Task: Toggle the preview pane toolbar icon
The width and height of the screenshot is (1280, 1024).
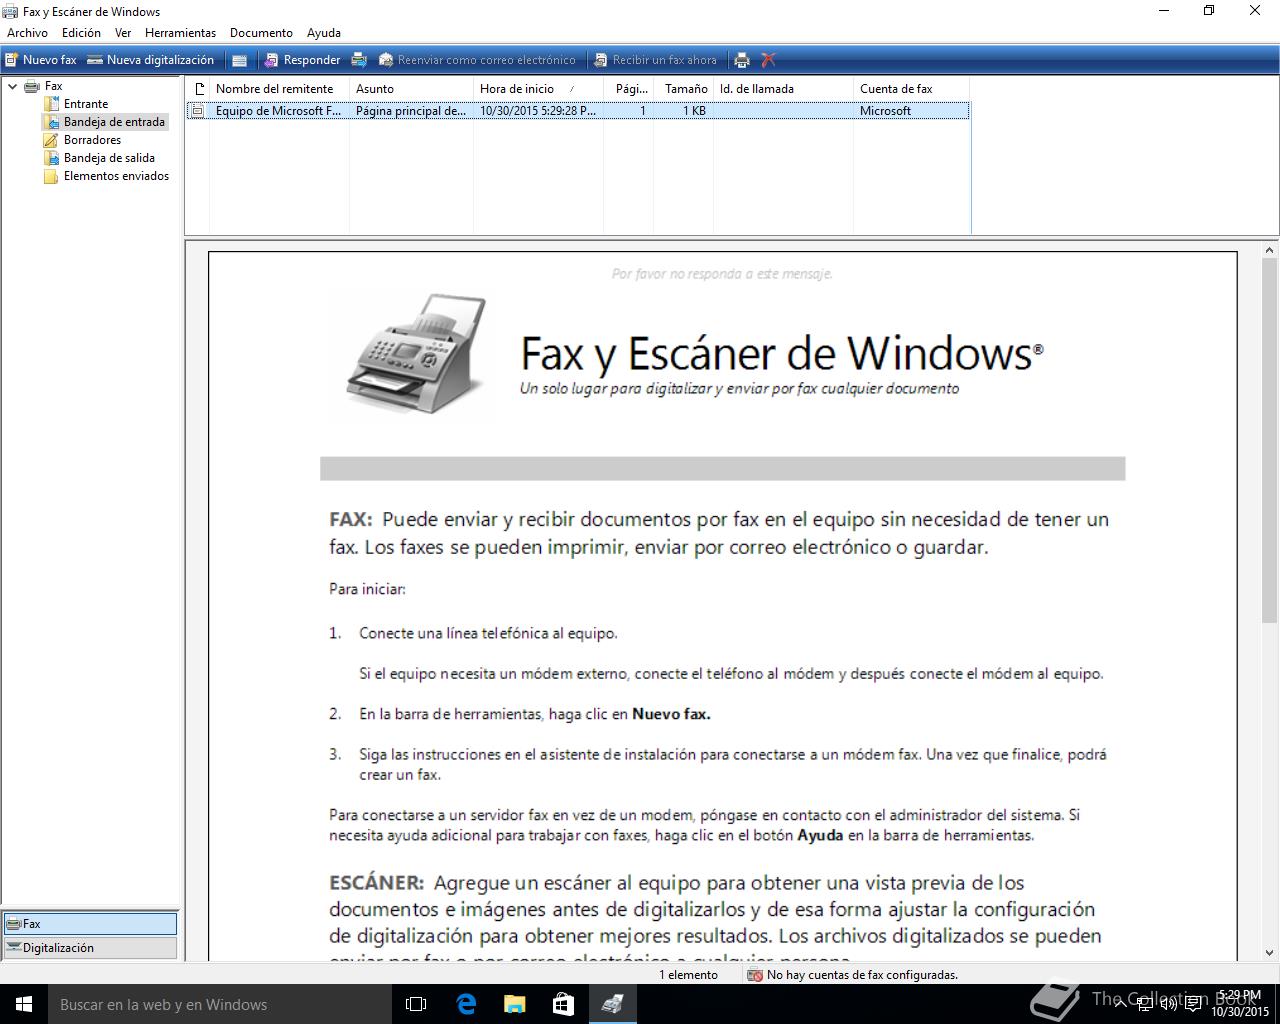Action: [240, 60]
